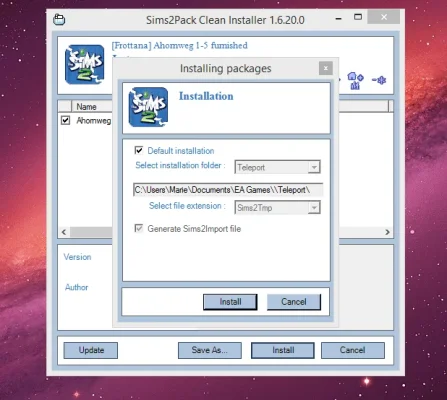Click the app icon in title bar

pos(59,19)
